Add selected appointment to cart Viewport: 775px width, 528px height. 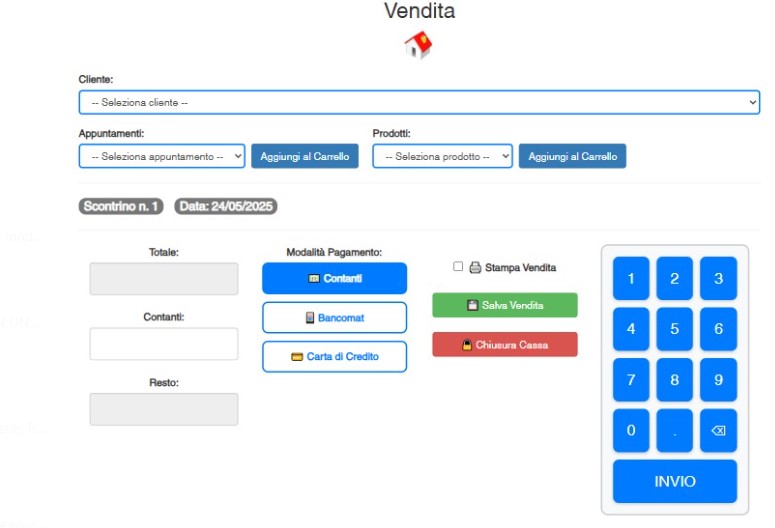[x=304, y=156]
